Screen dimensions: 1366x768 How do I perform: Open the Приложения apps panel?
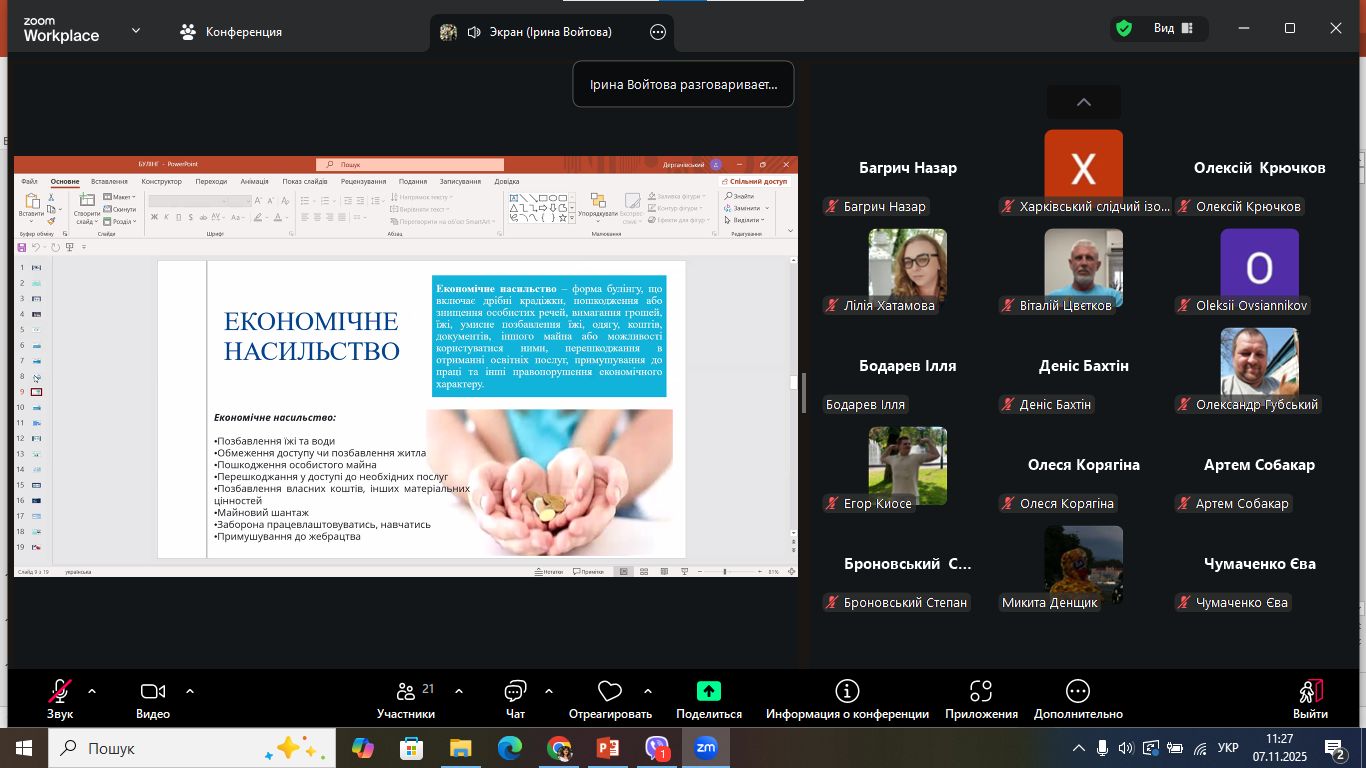980,698
